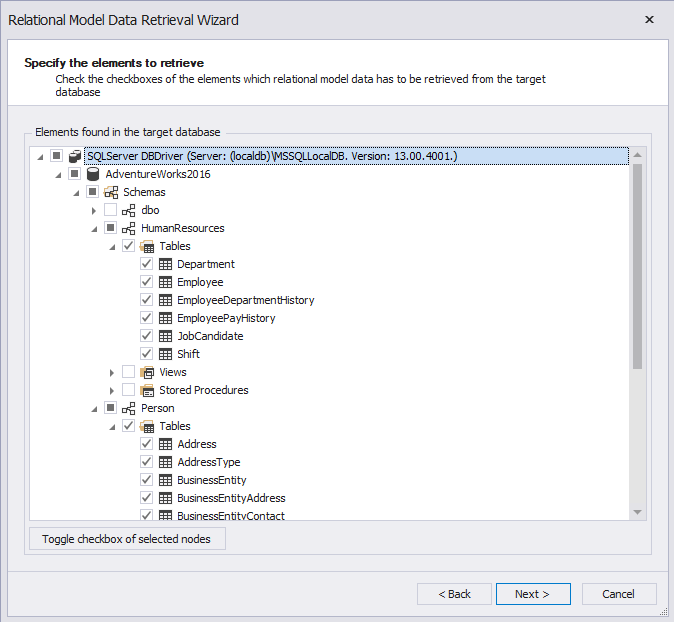Screen dimensions: 674x622
Task: Uncheck the AddressType checkbox
Action: 146,461
